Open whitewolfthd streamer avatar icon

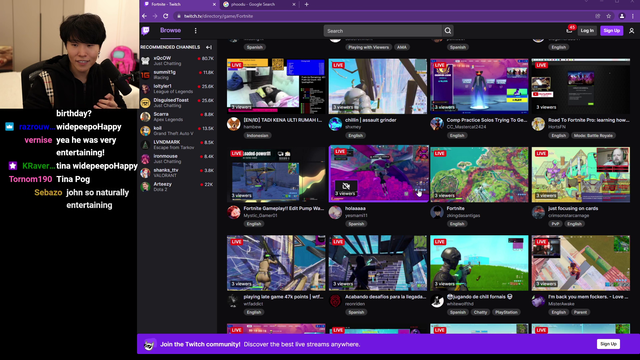pyautogui.click(x=437, y=301)
